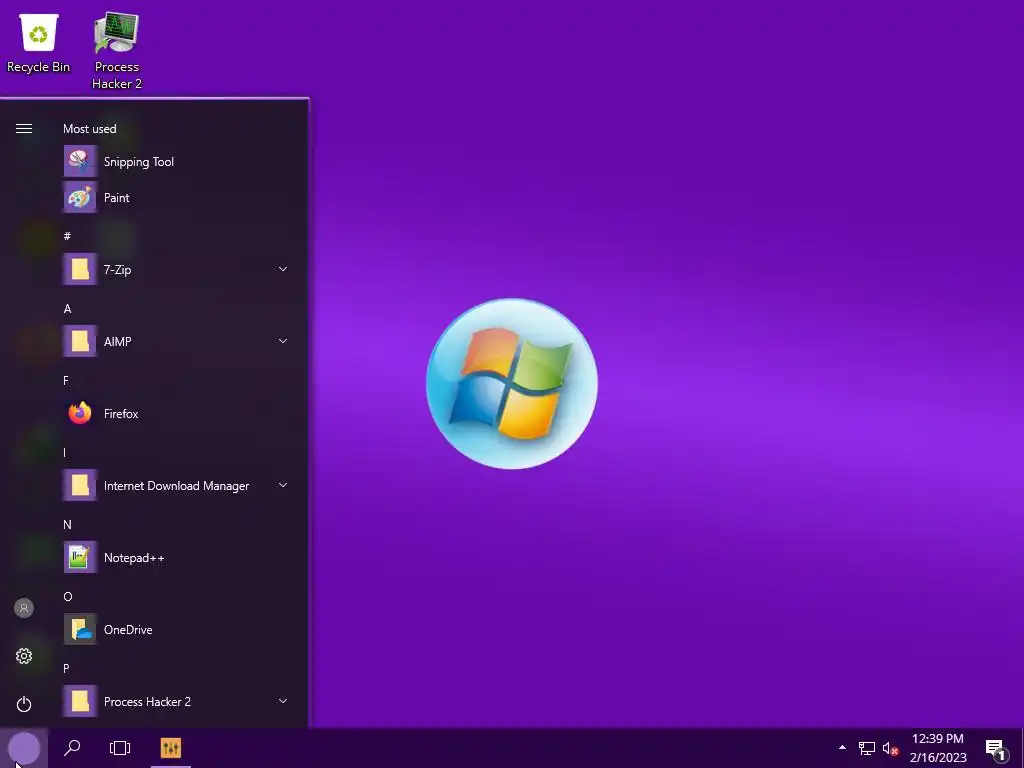This screenshot has width=1024, height=768.
Task: Click the Power button icon
Action: coord(24,704)
